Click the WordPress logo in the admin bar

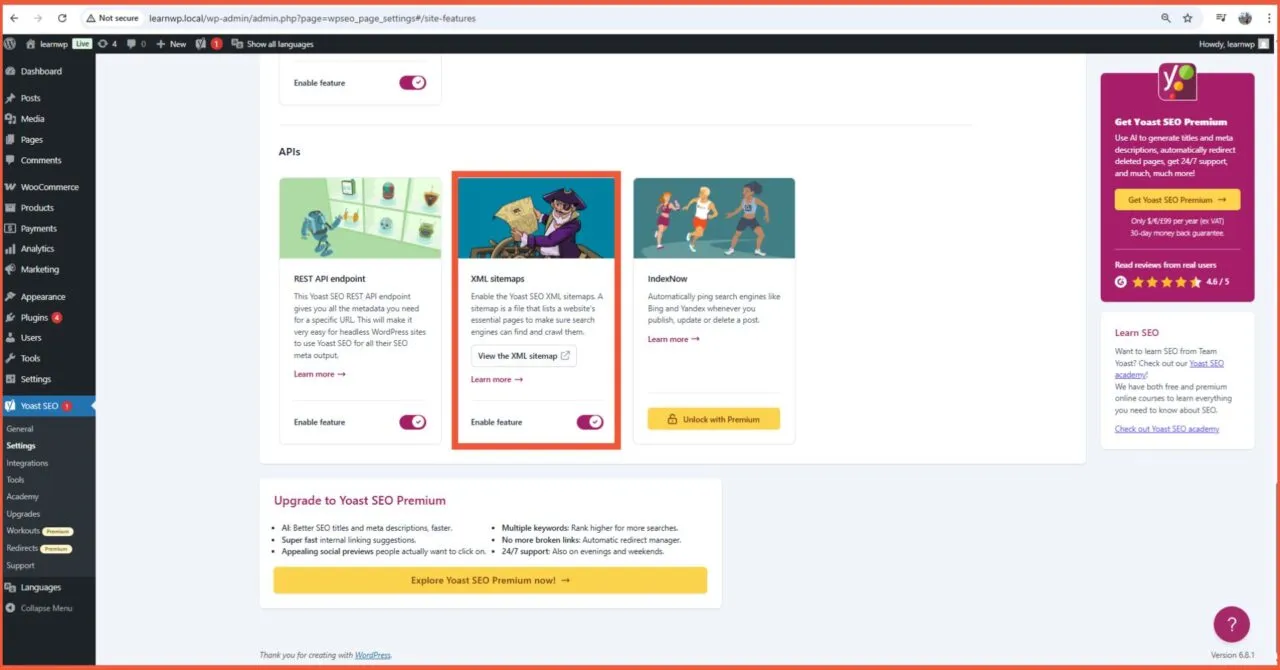(10, 43)
